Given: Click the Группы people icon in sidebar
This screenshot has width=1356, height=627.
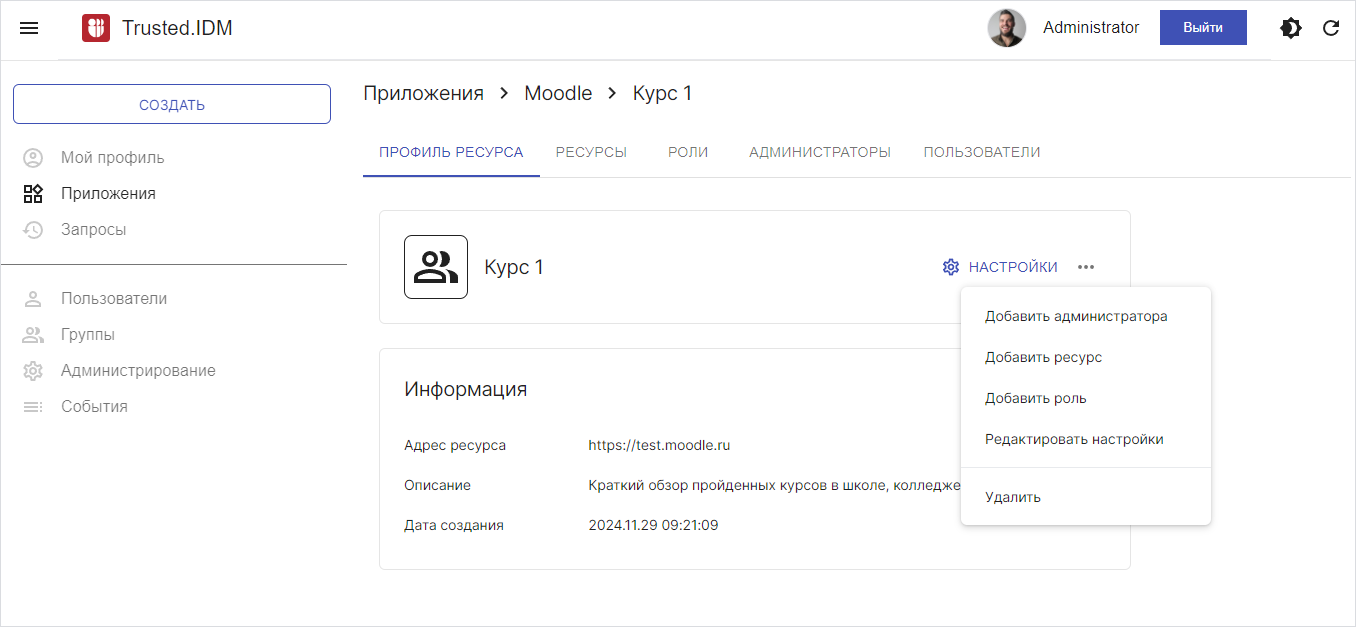Looking at the screenshot, I should pyautogui.click(x=33, y=335).
